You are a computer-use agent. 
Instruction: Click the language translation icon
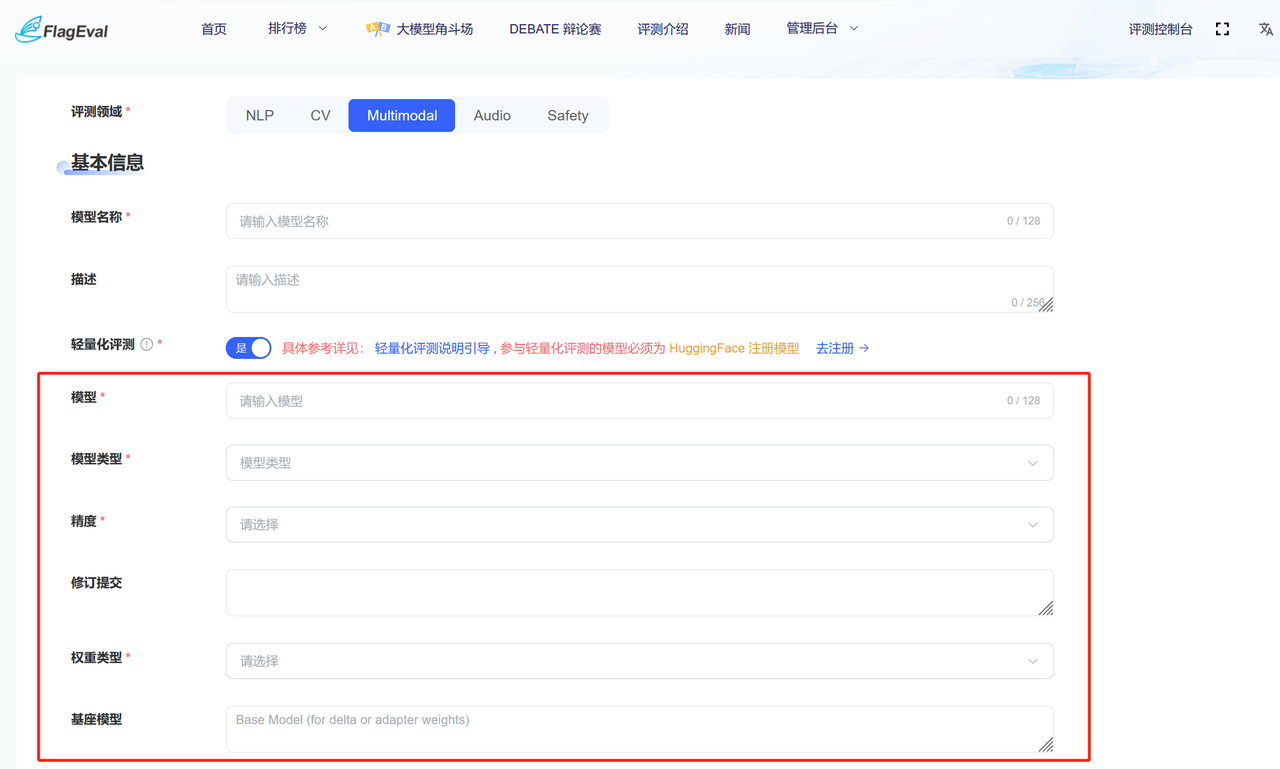(x=1265, y=29)
